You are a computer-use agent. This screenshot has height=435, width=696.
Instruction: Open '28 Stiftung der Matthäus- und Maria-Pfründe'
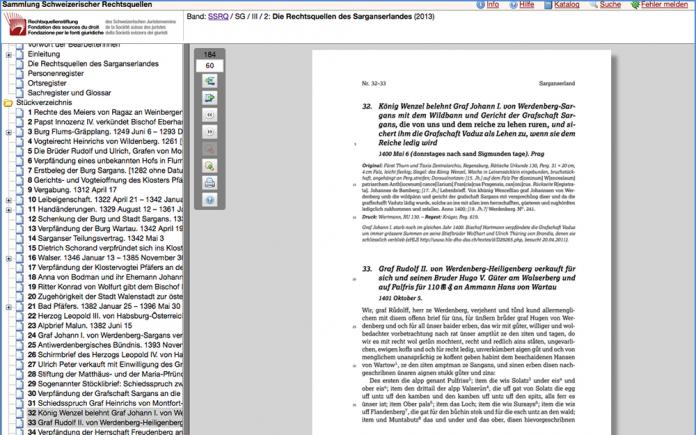coord(105,375)
